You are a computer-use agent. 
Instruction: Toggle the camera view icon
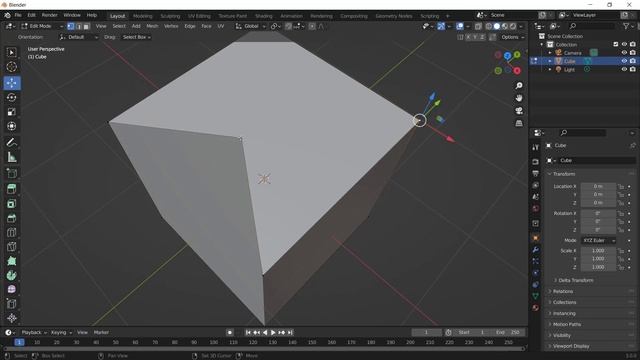[x=519, y=111]
